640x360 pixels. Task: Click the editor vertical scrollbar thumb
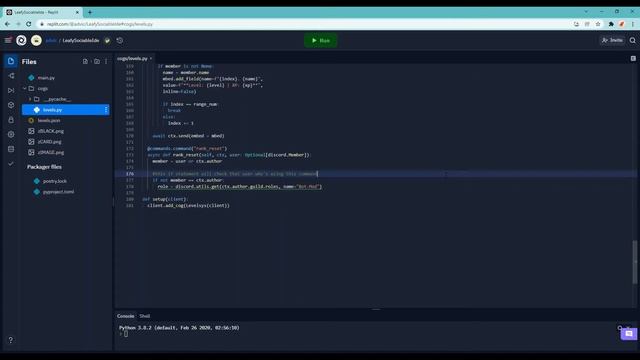click(635, 262)
